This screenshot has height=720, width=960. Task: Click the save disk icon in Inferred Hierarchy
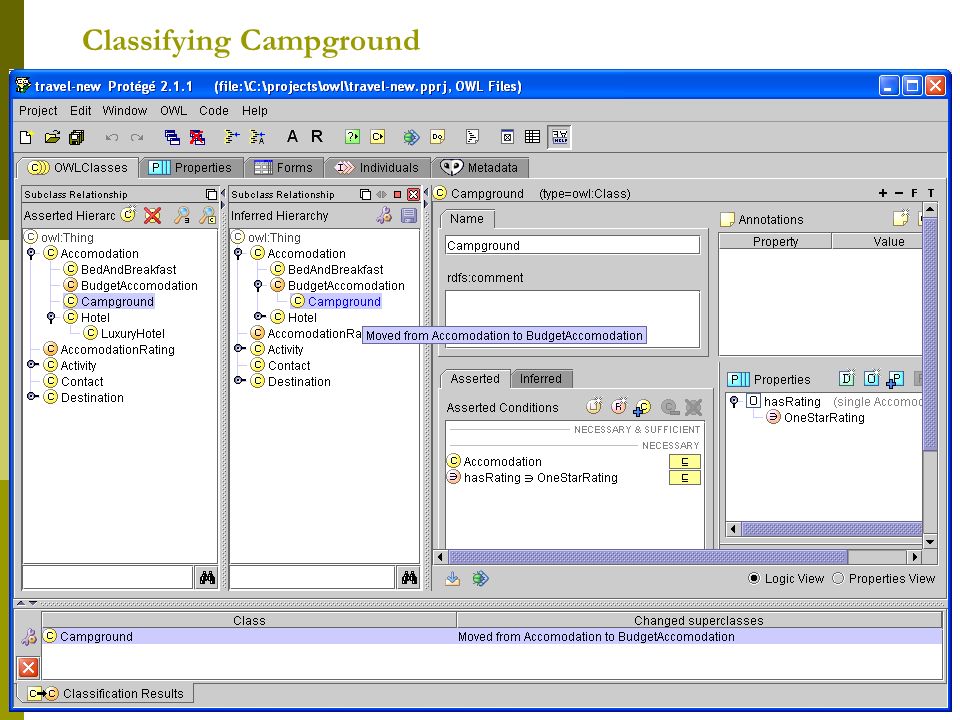click(408, 216)
